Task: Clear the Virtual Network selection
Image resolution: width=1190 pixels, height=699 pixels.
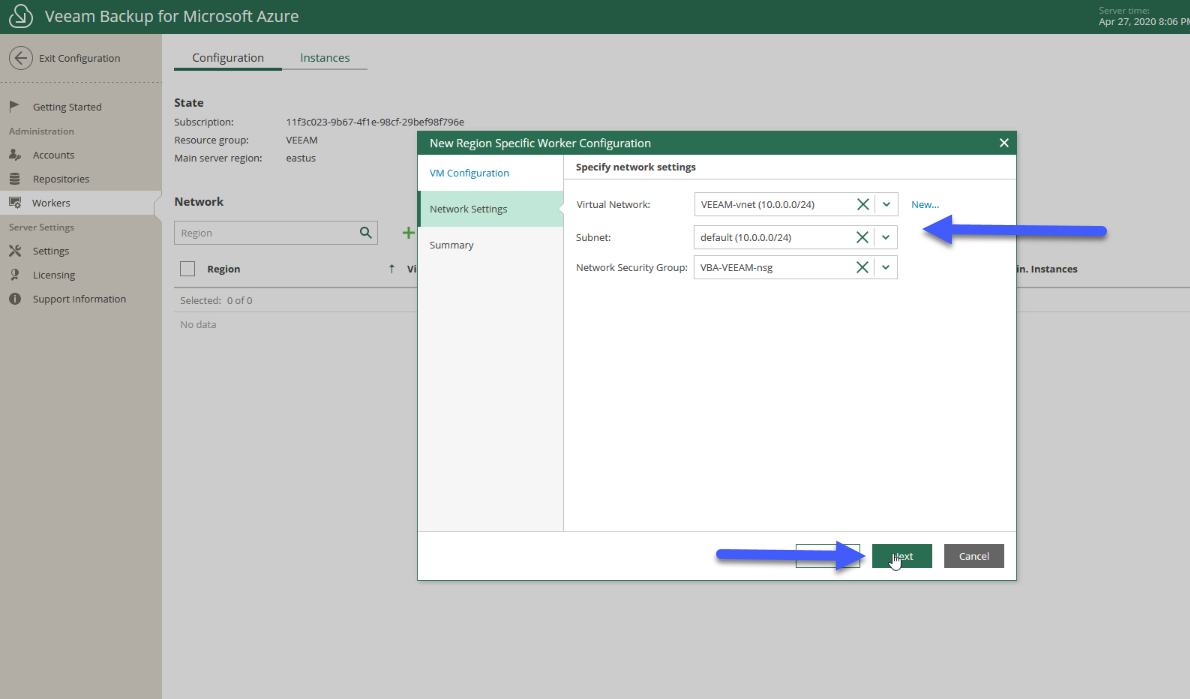Action: (x=863, y=204)
